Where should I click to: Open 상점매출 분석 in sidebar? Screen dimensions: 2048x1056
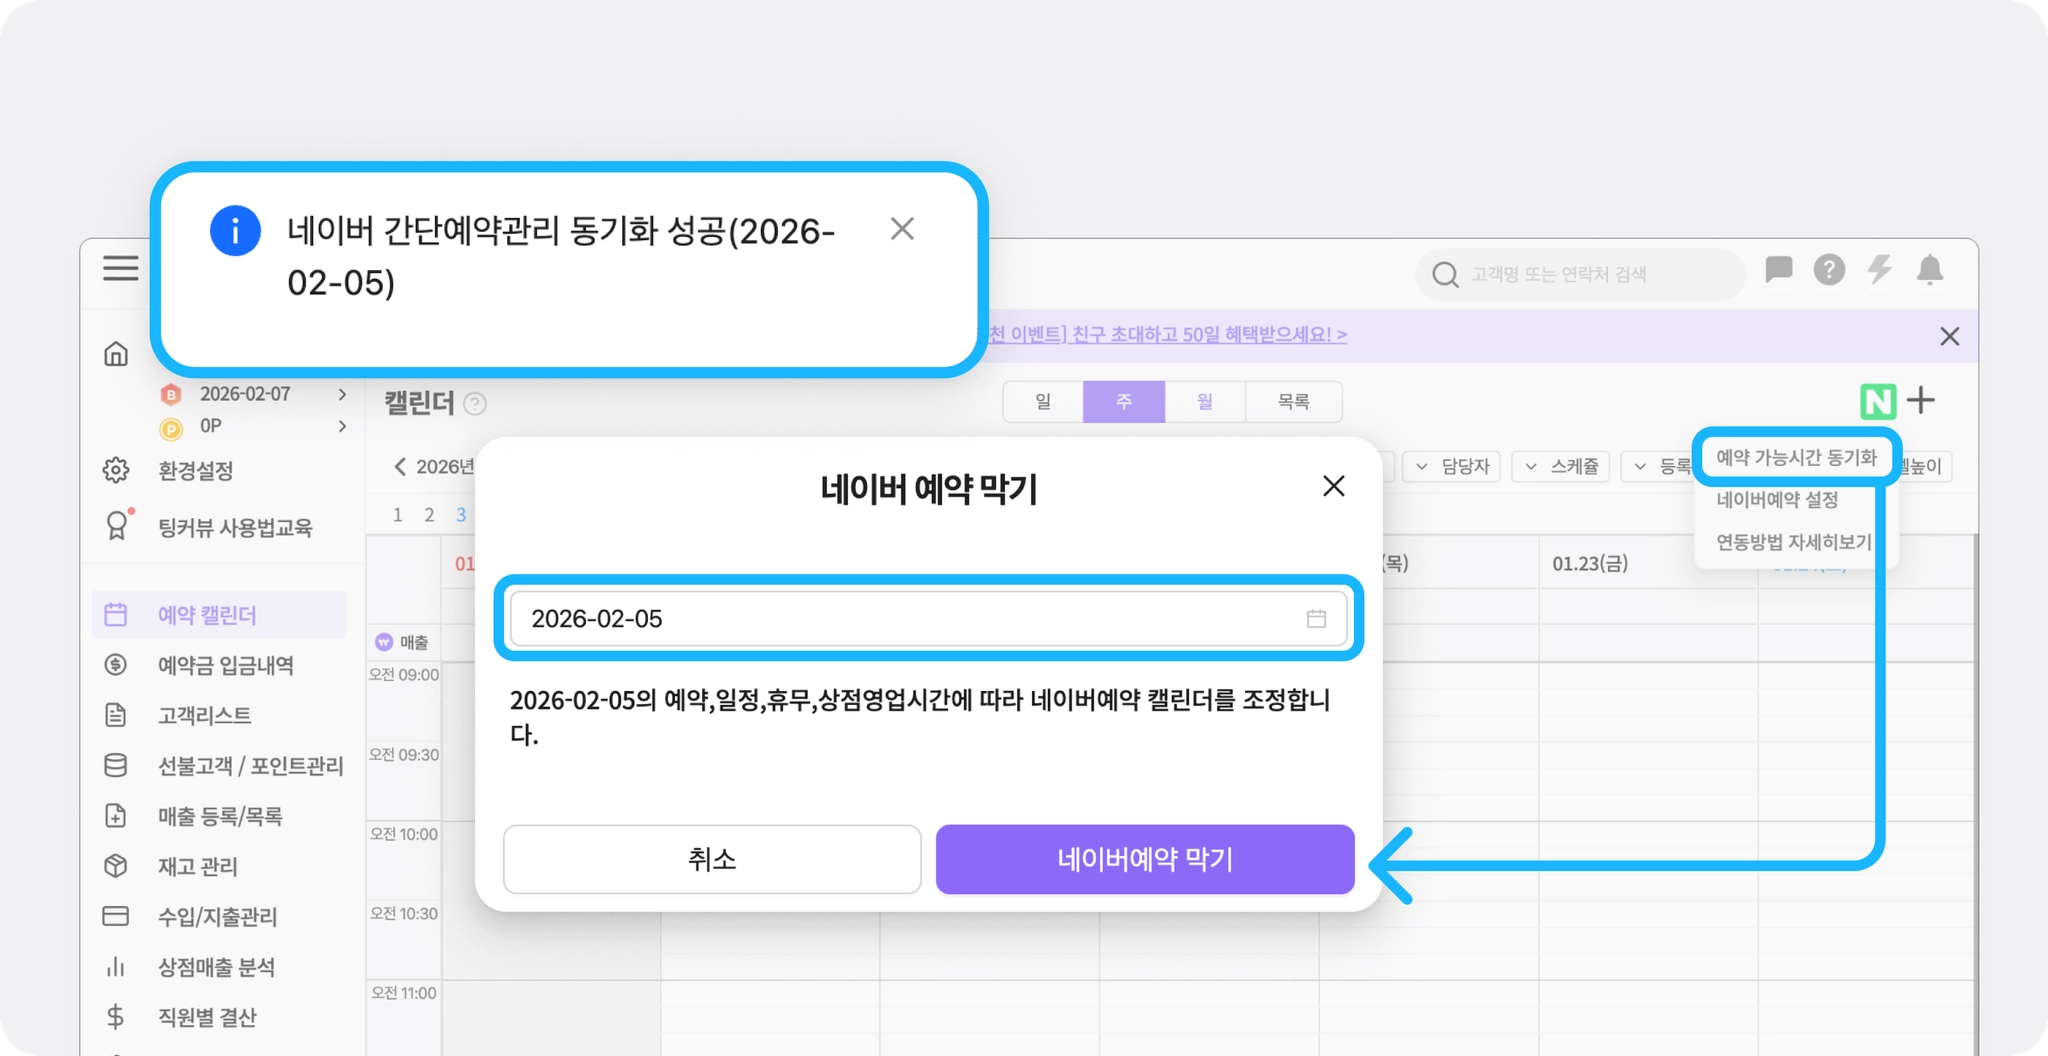pos(216,967)
